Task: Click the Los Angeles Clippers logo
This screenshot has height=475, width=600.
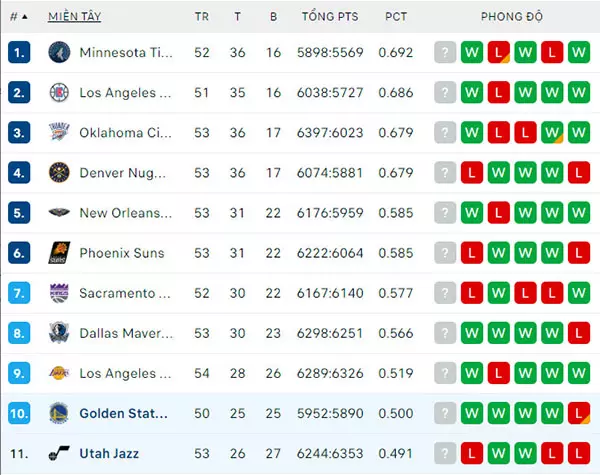Action: click(x=59, y=93)
